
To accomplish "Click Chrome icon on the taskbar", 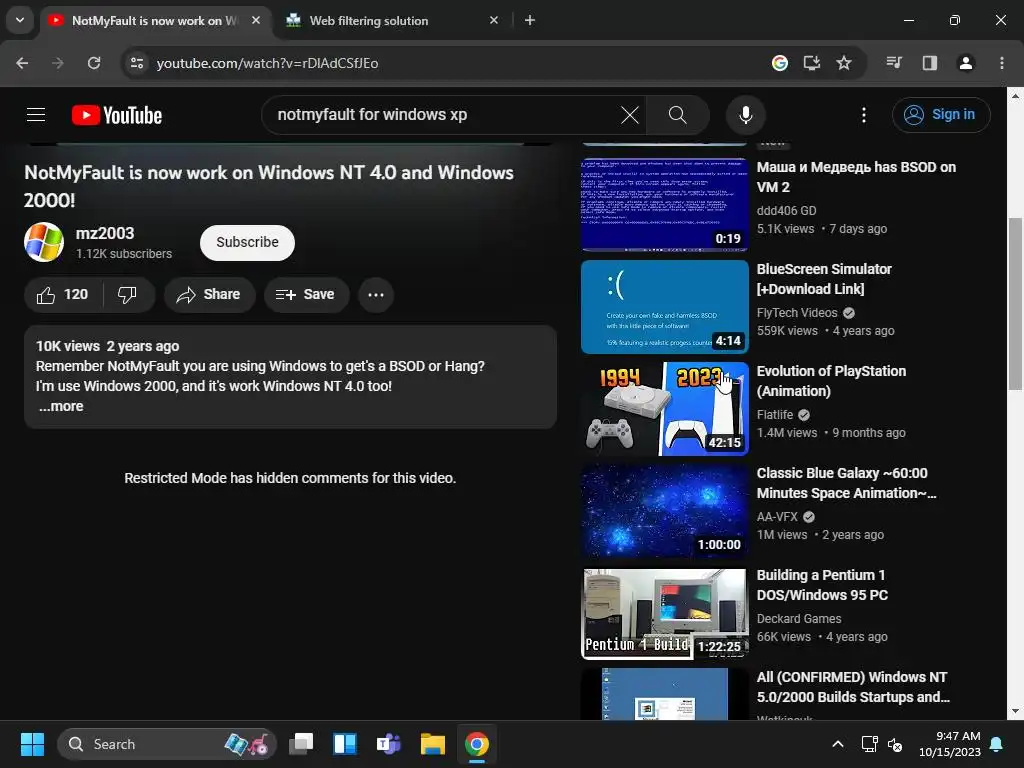I will pos(476,744).
